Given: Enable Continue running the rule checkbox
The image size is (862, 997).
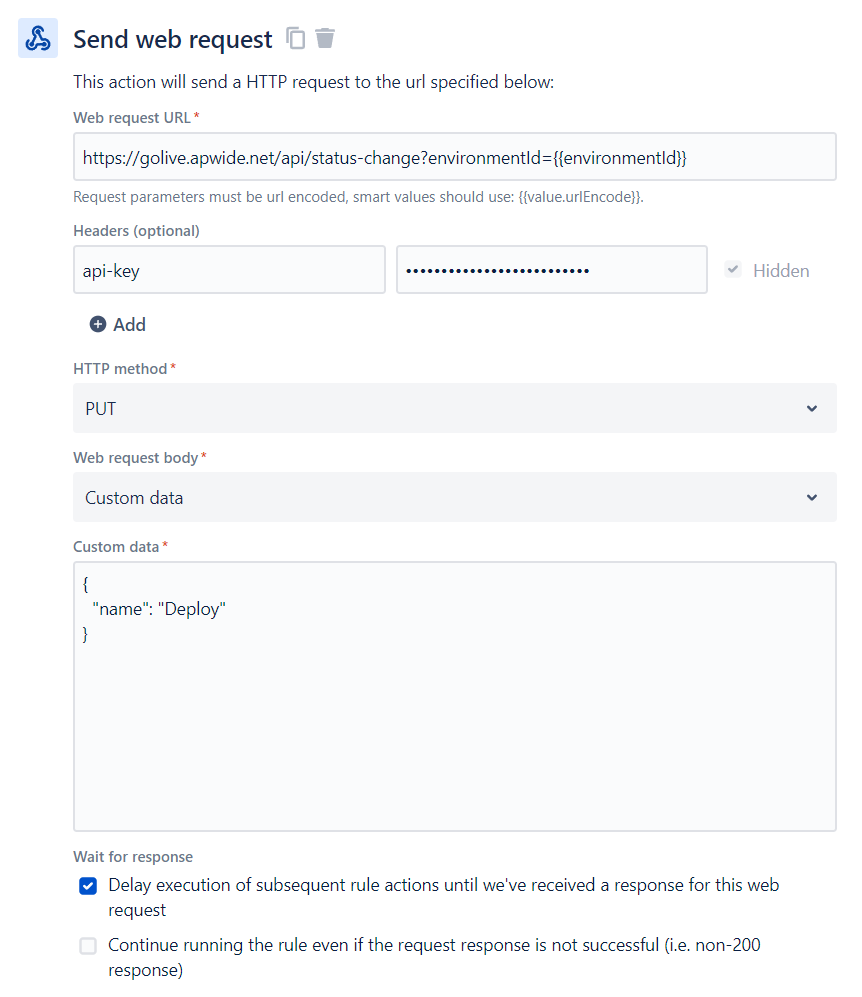Looking at the screenshot, I should tap(88, 945).
